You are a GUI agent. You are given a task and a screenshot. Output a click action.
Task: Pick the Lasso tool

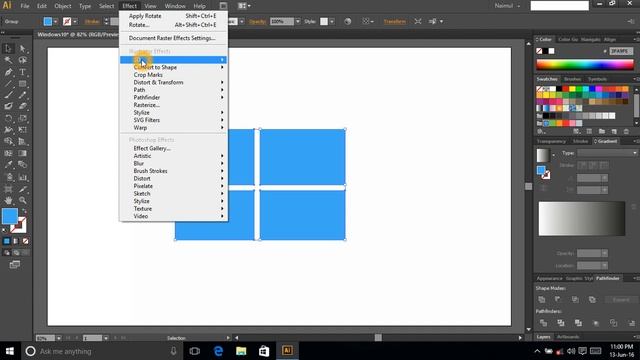pos(22,60)
